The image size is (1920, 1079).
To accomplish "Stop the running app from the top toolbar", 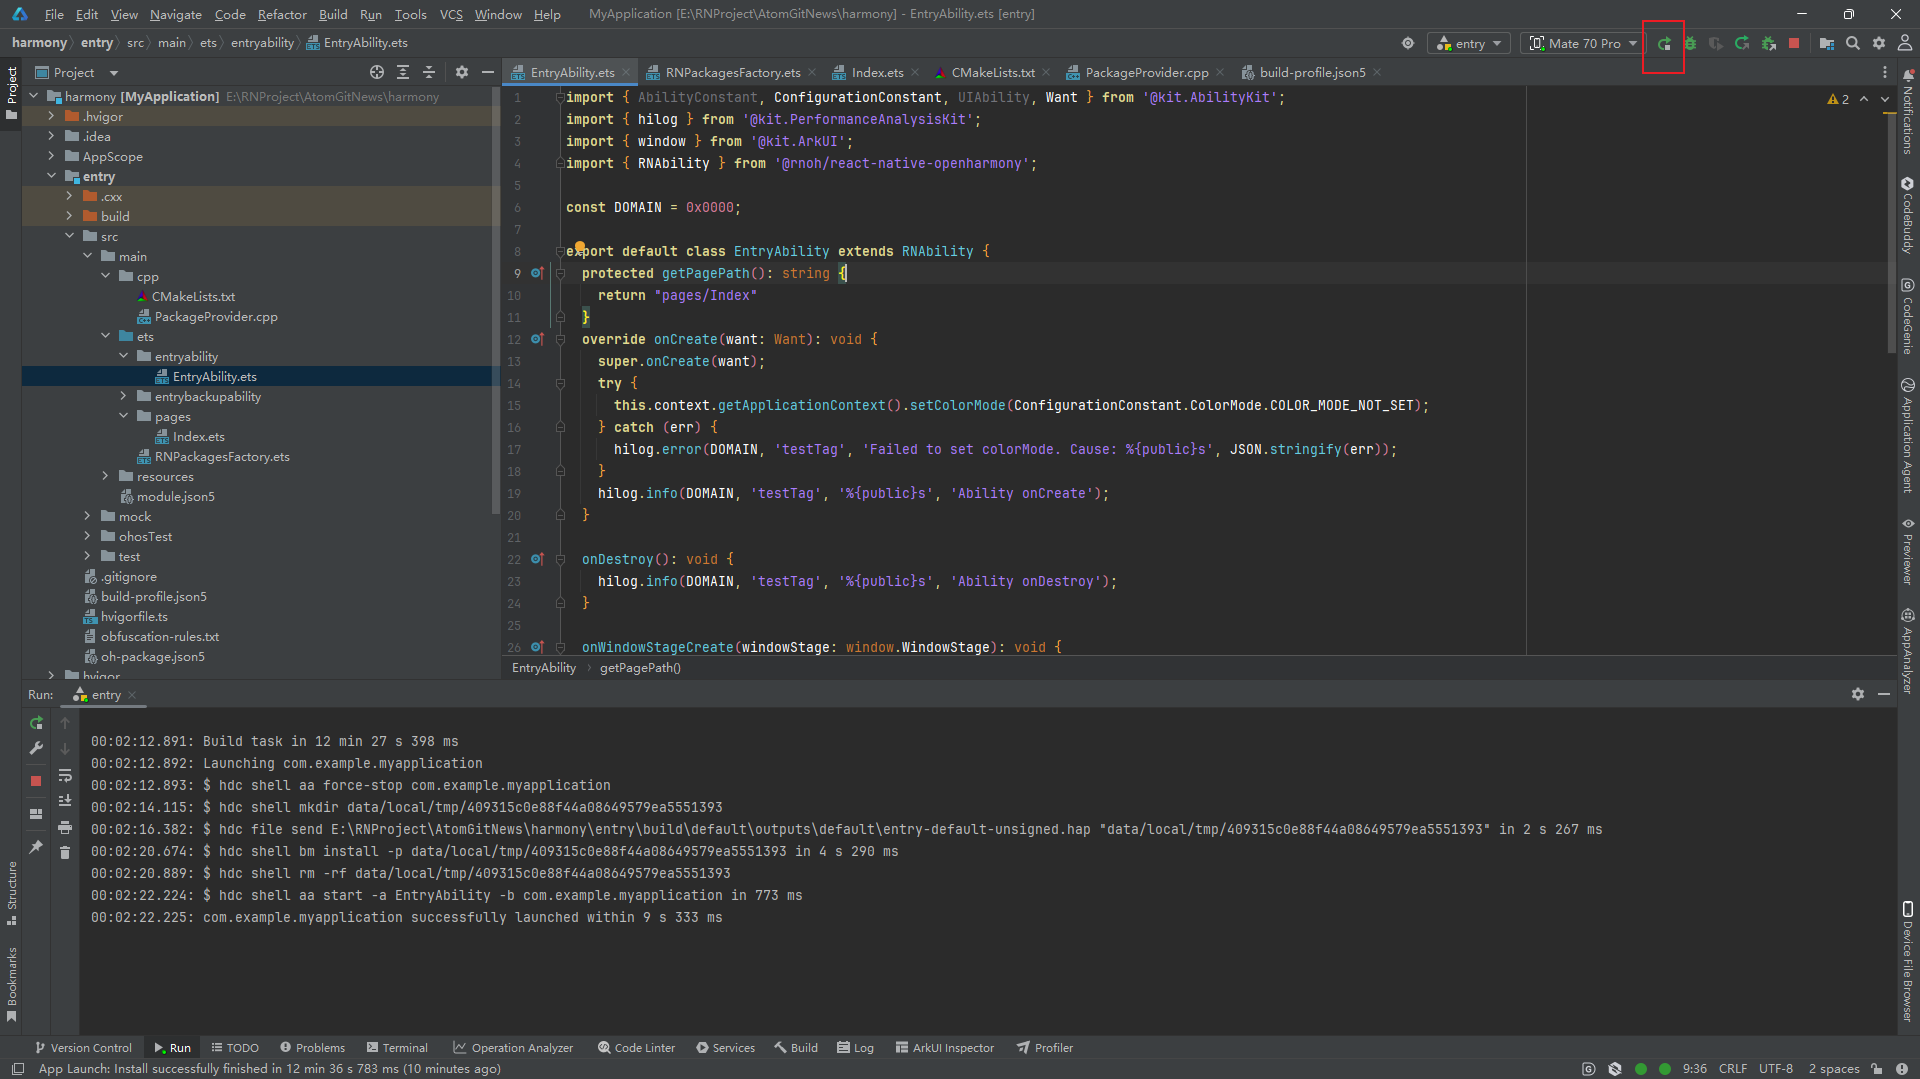I will (1794, 43).
